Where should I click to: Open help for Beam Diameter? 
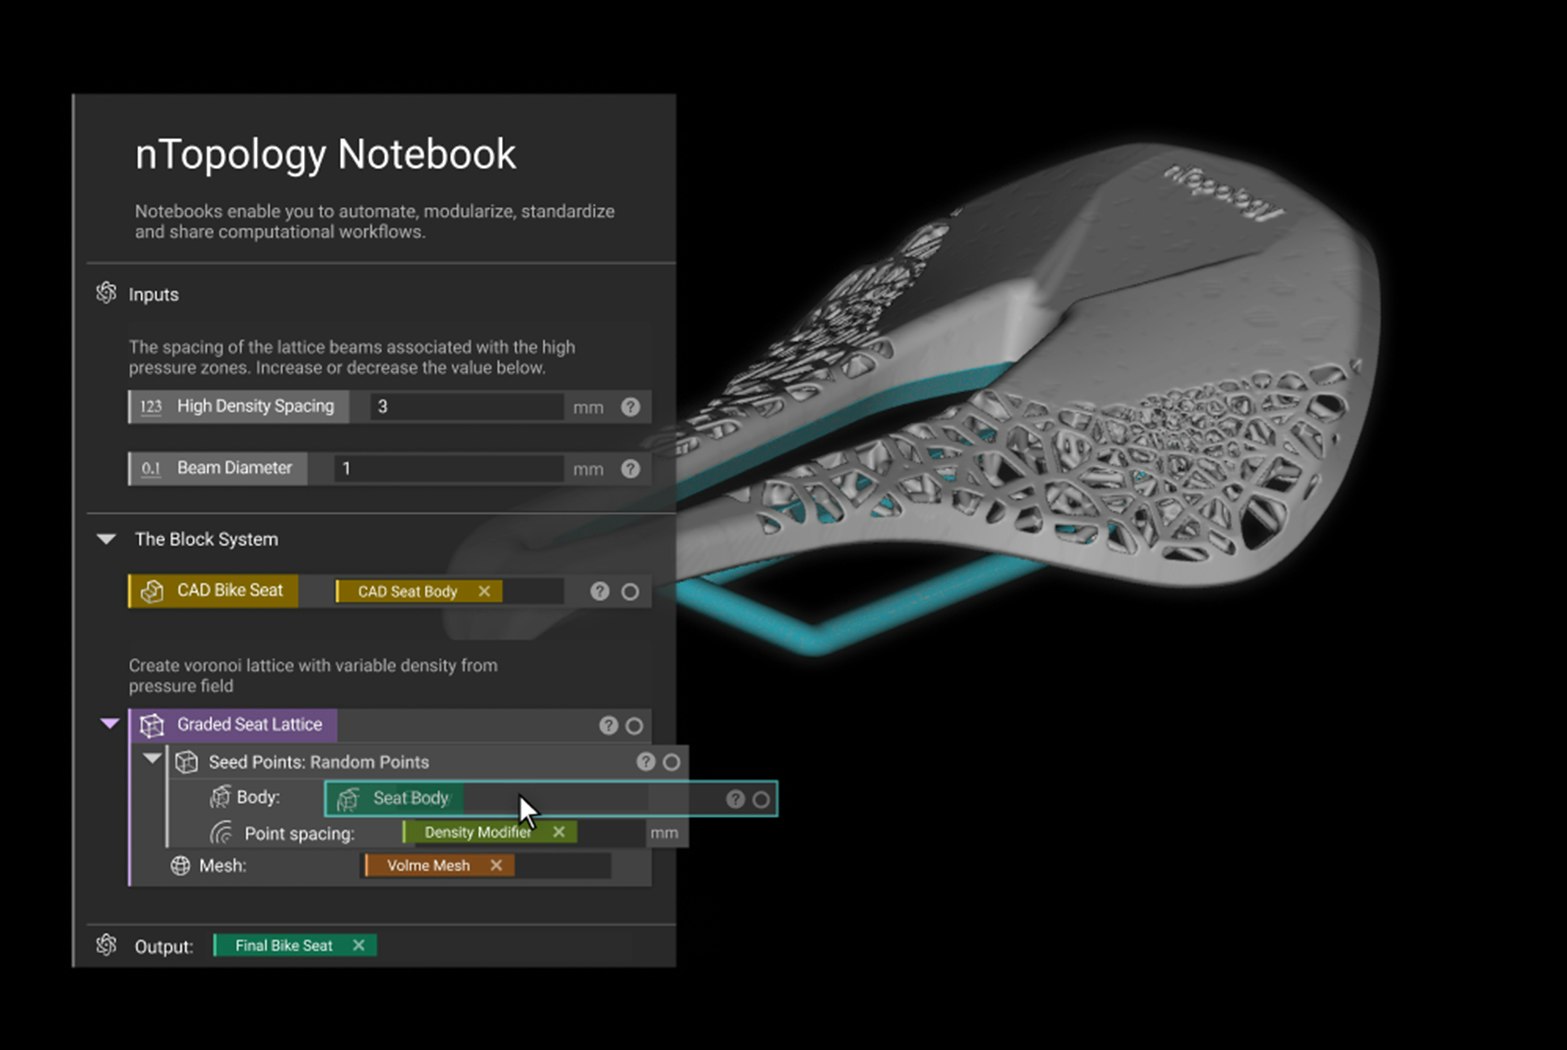tap(630, 468)
